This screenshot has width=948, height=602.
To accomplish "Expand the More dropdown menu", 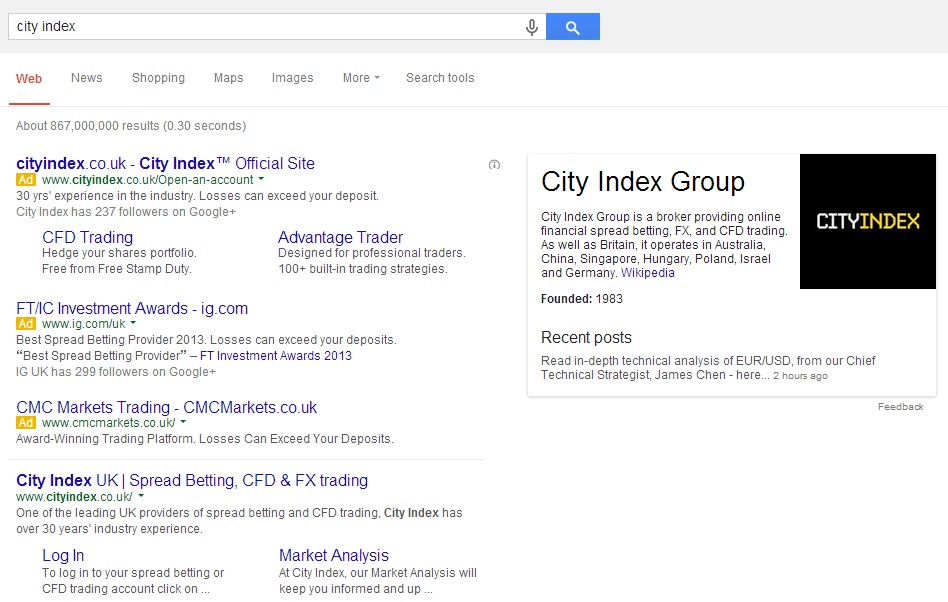I will (361, 78).
